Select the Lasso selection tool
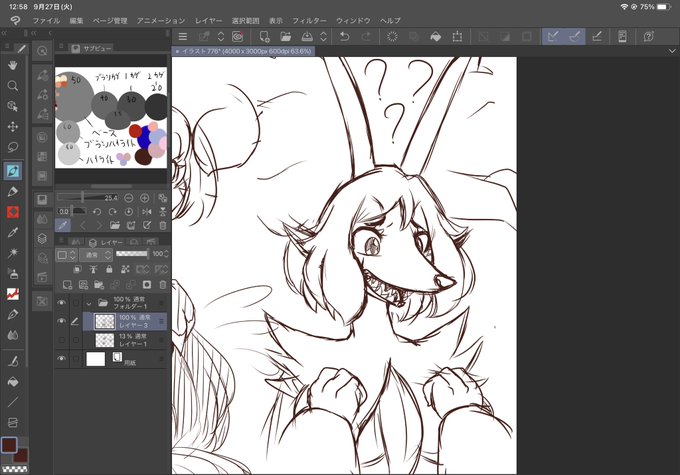This screenshot has width=680, height=475. [x=13, y=147]
